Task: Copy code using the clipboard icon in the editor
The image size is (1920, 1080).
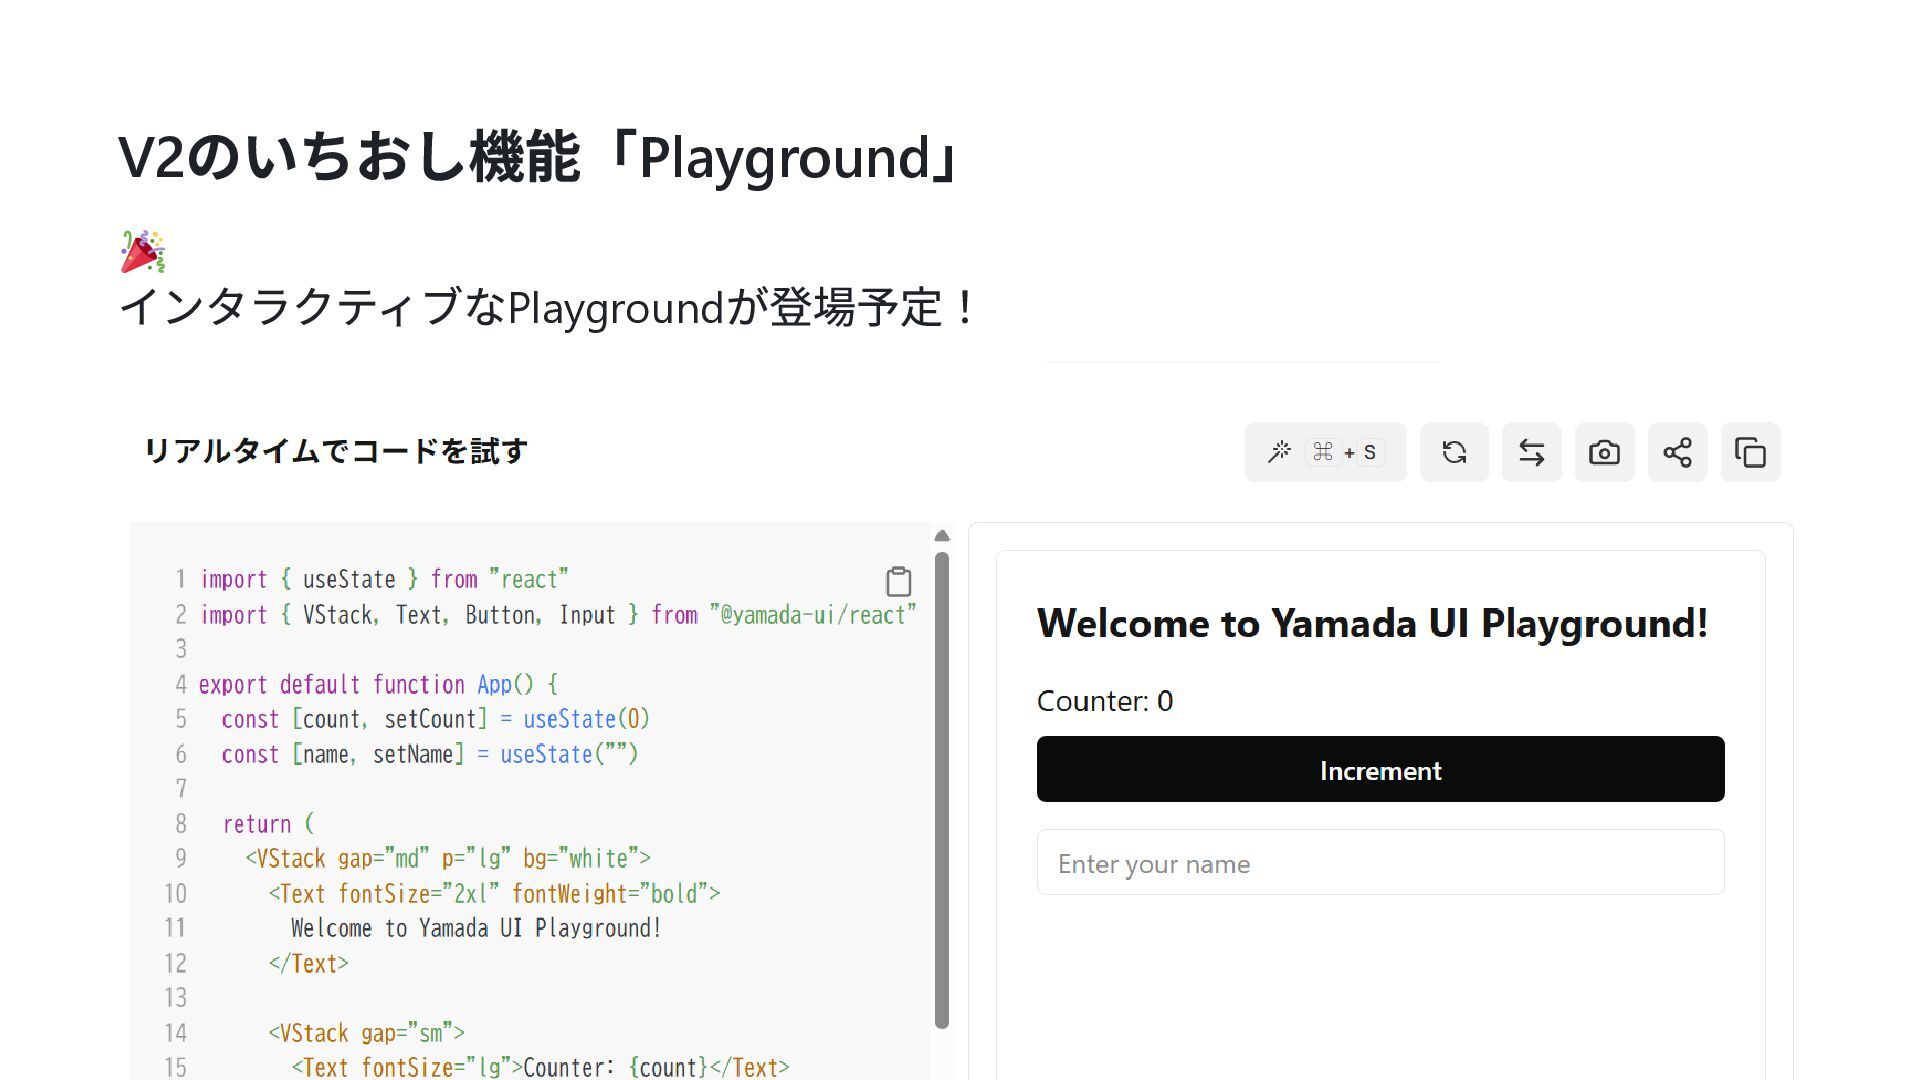Action: click(x=898, y=581)
